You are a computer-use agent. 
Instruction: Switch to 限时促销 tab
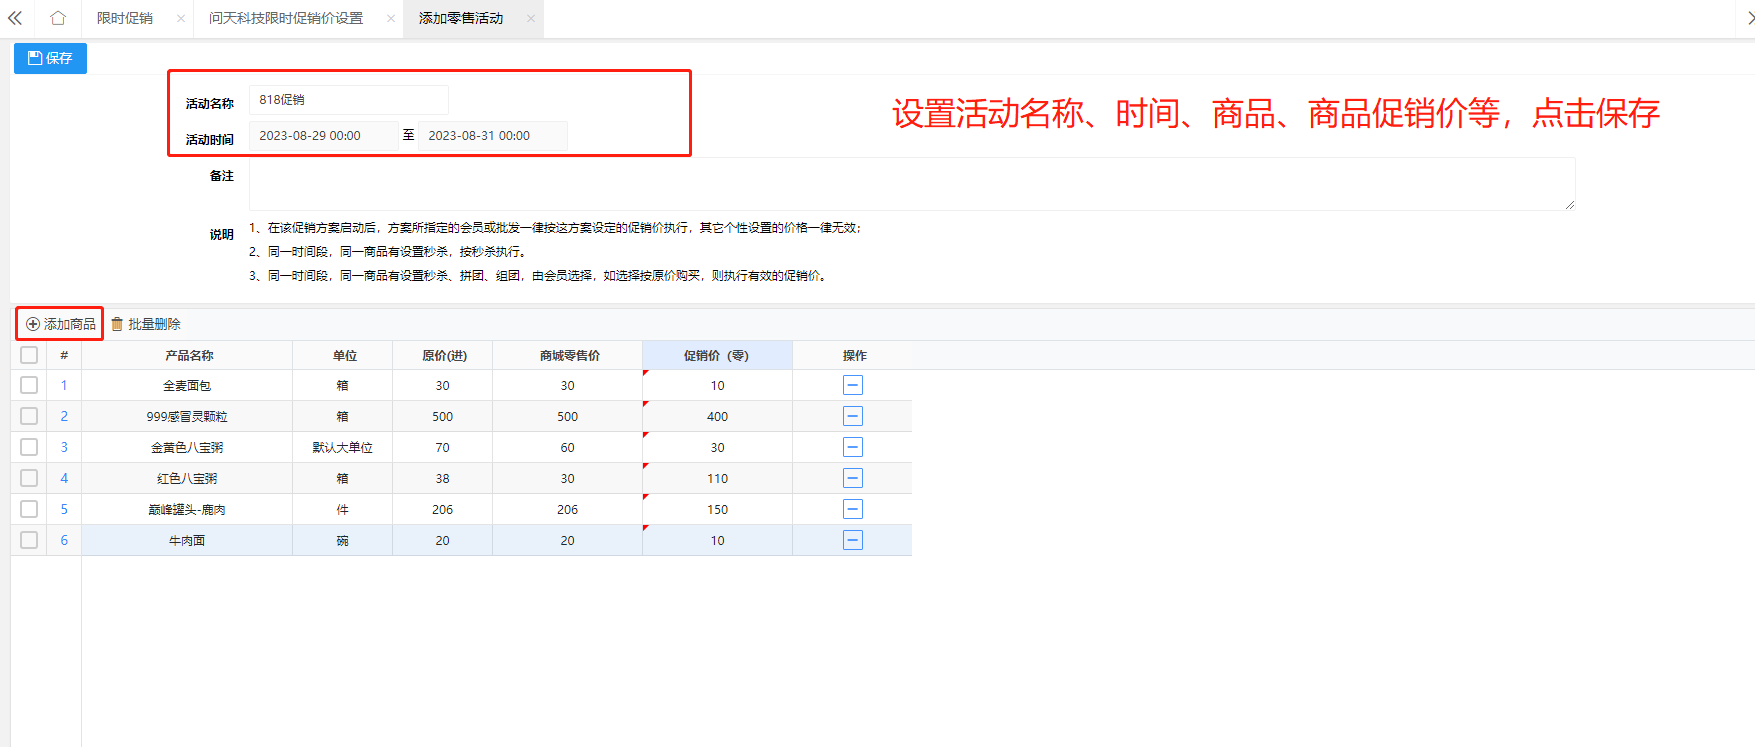[125, 18]
